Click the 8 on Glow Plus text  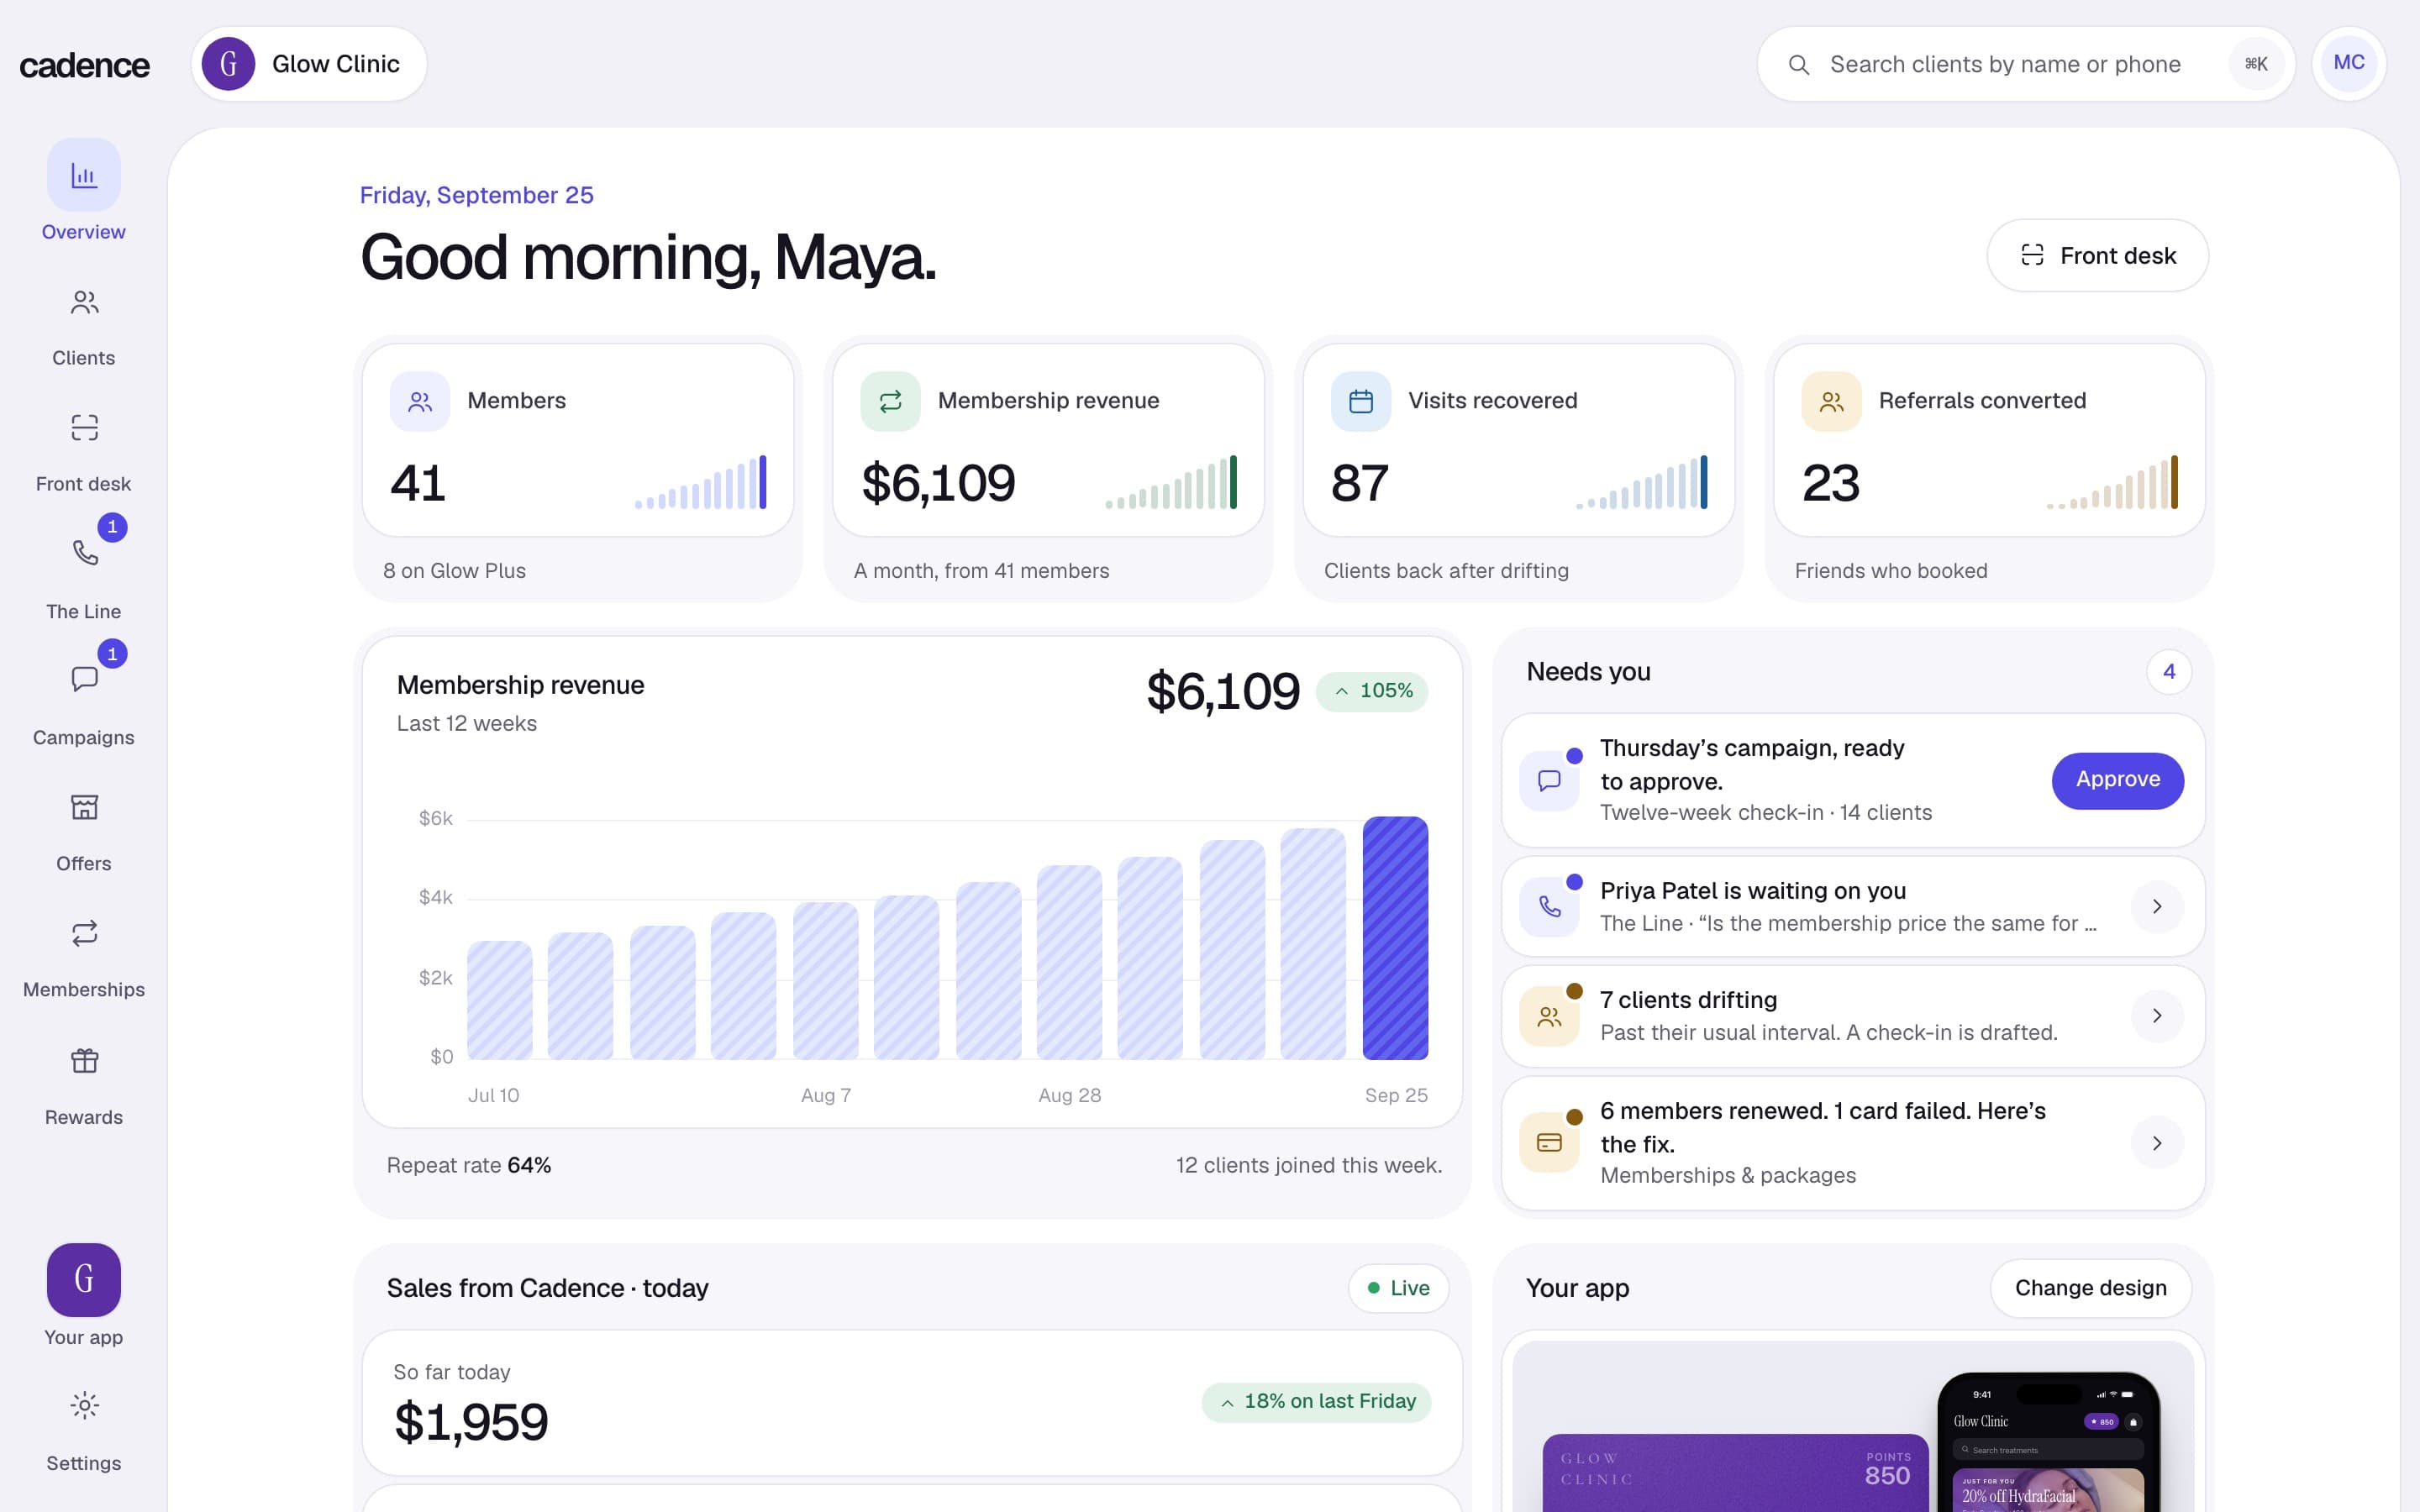pyautogui.click(x=454, y=571)
